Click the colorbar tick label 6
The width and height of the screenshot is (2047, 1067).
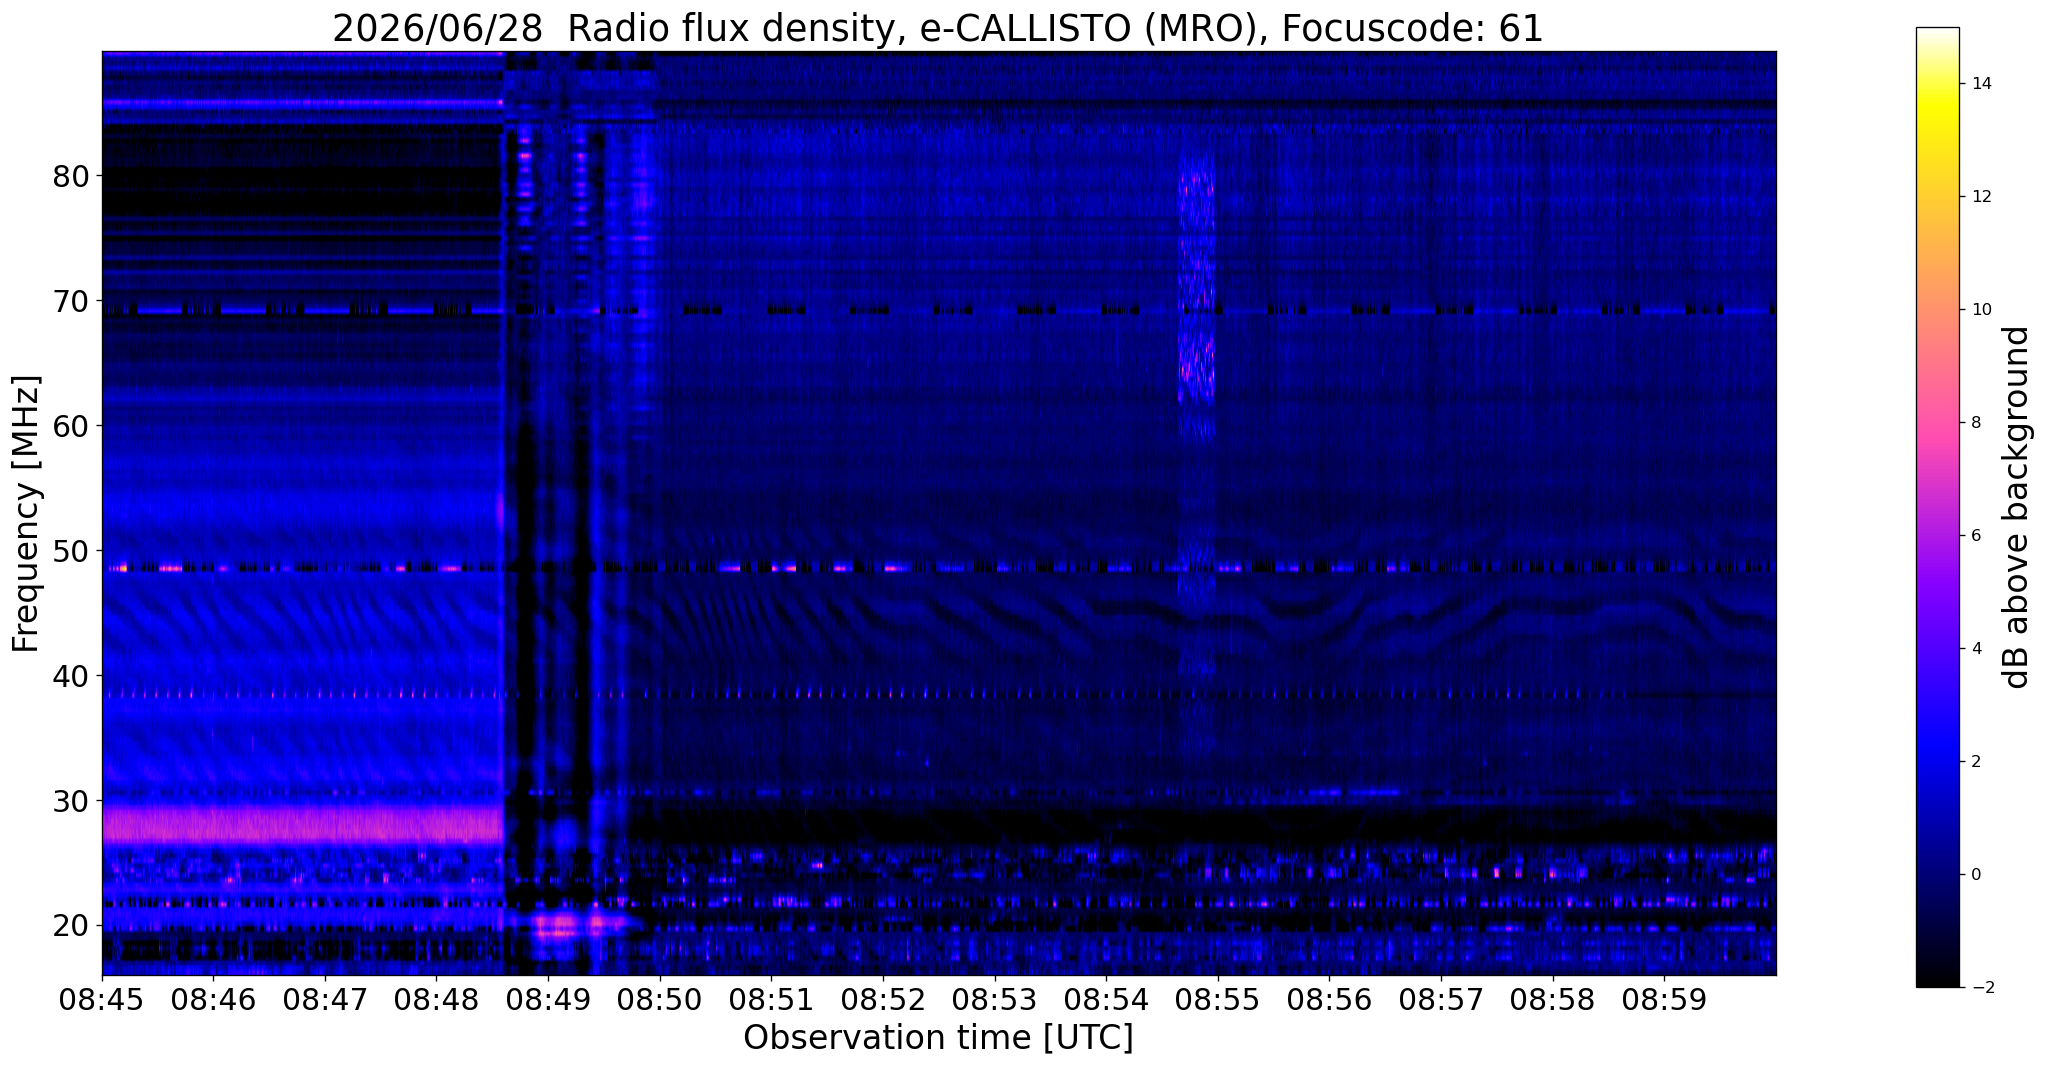[x=1974, y=536]
